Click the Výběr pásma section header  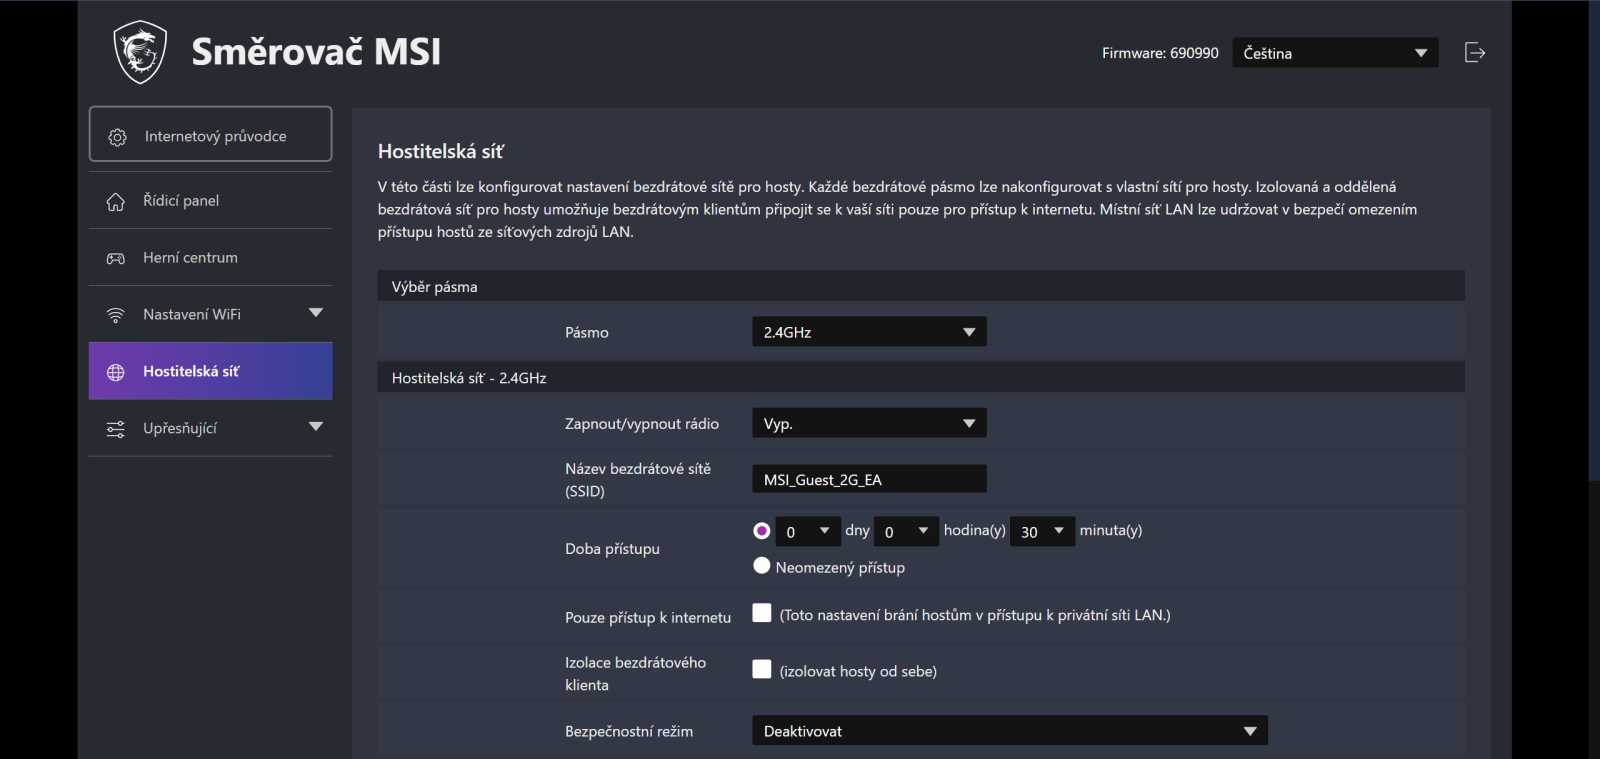[x=921, y=286]
